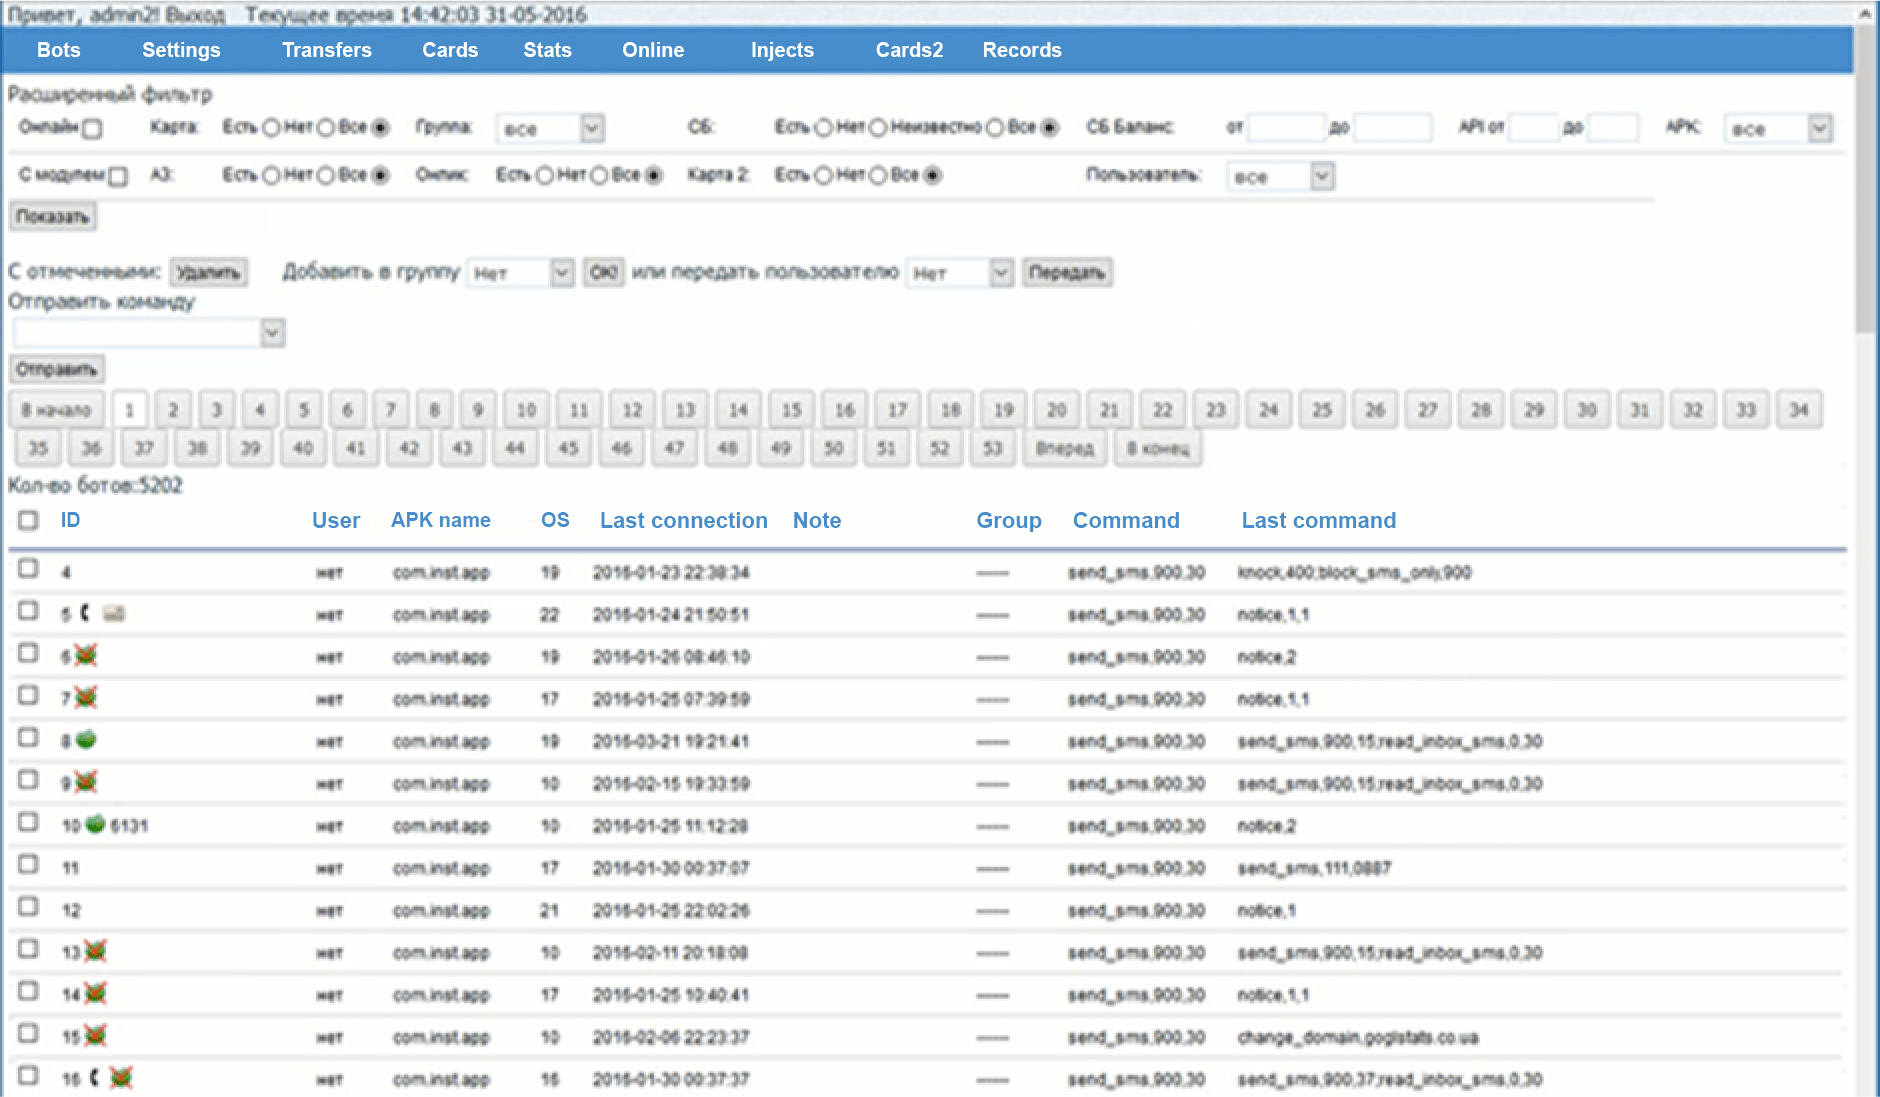Click the card icon in bot row 5
Screen dimensions: 1880x1097
[x=114, y=613]
